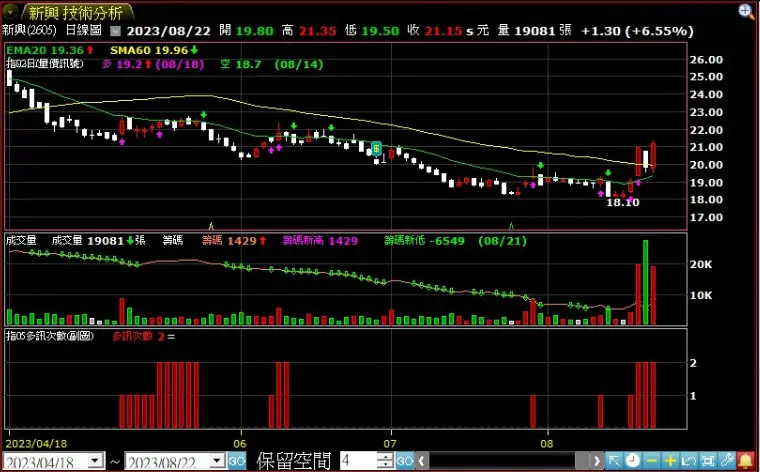
Task: Click the 多訊次數 2 value label
Action: tap(143, 336)
